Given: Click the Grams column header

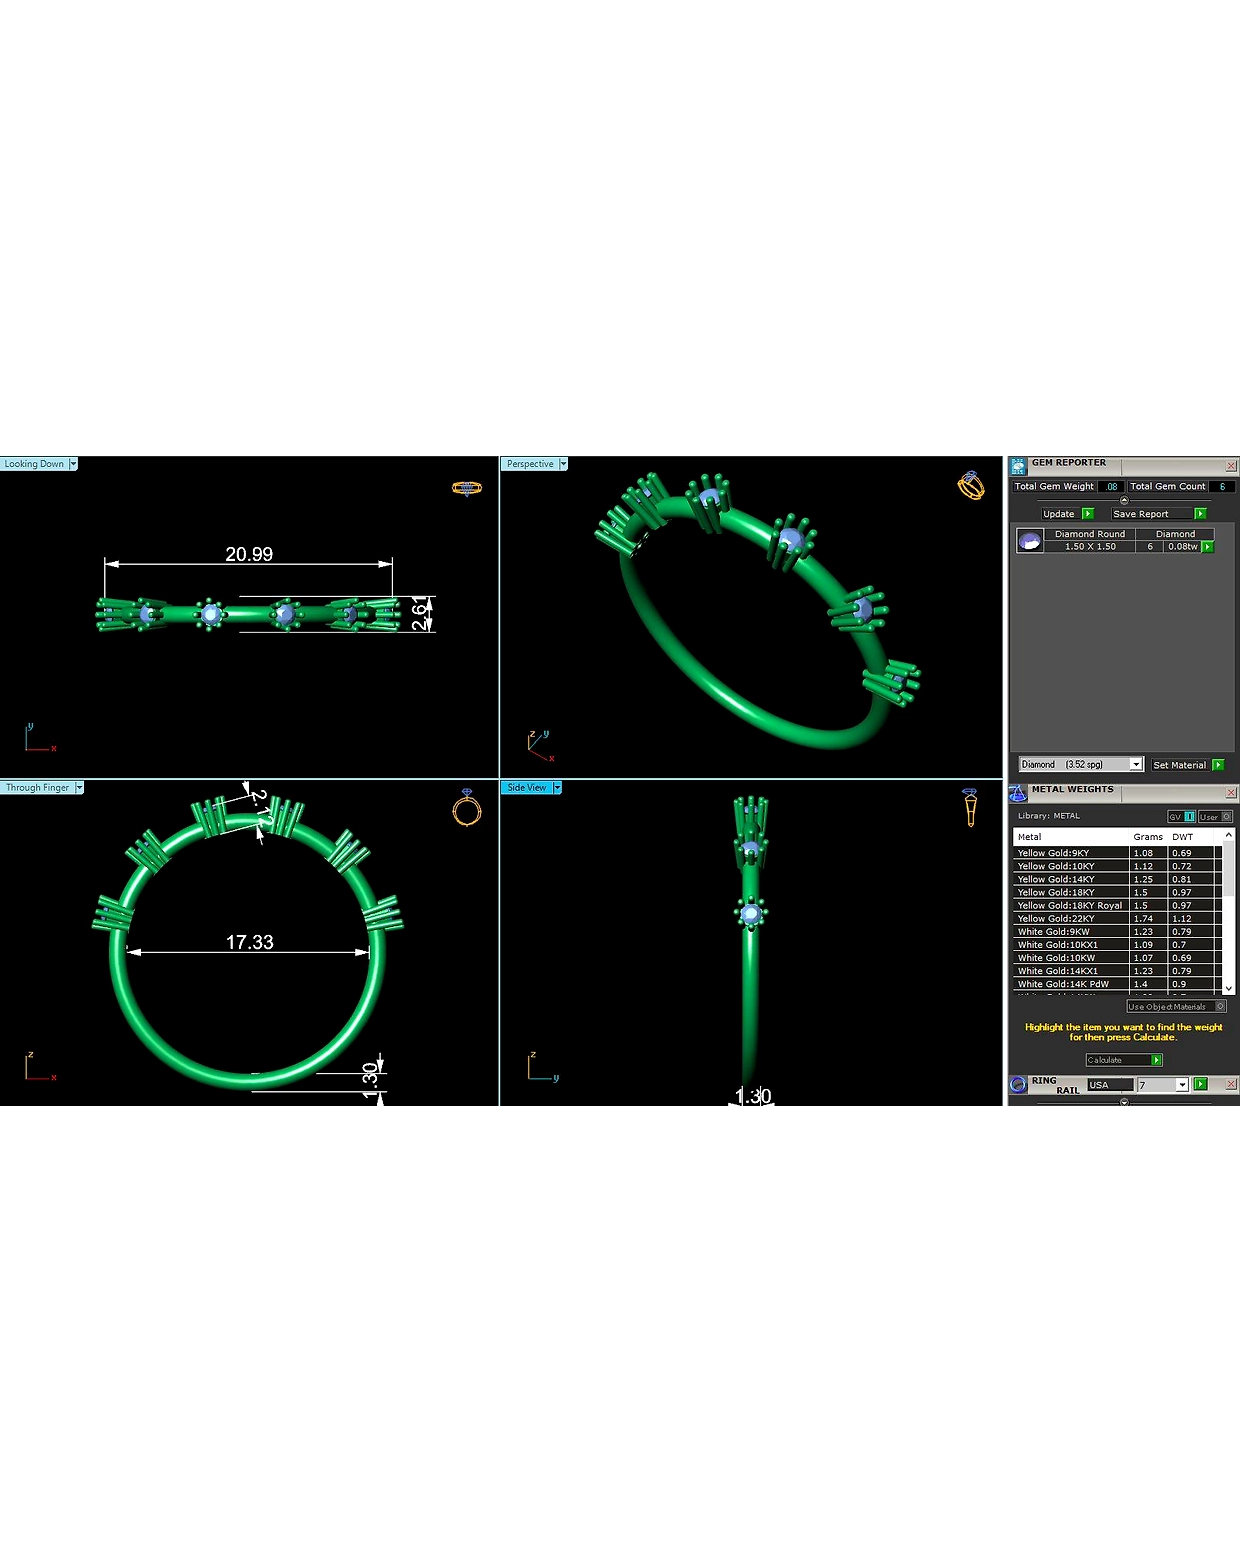Looking at the screenshot, I should coord(1148,837).
